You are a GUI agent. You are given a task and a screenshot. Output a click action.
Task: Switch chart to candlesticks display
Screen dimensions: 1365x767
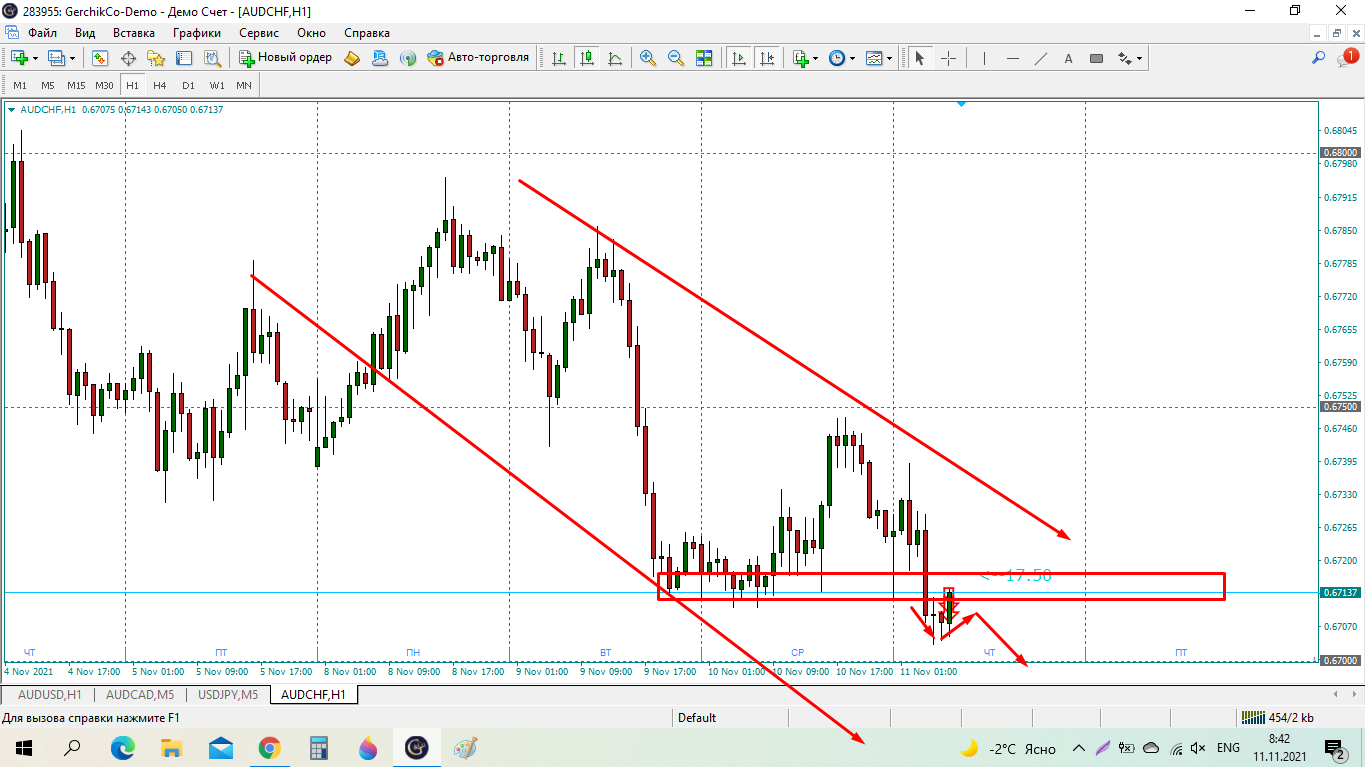tap(586, 58)
